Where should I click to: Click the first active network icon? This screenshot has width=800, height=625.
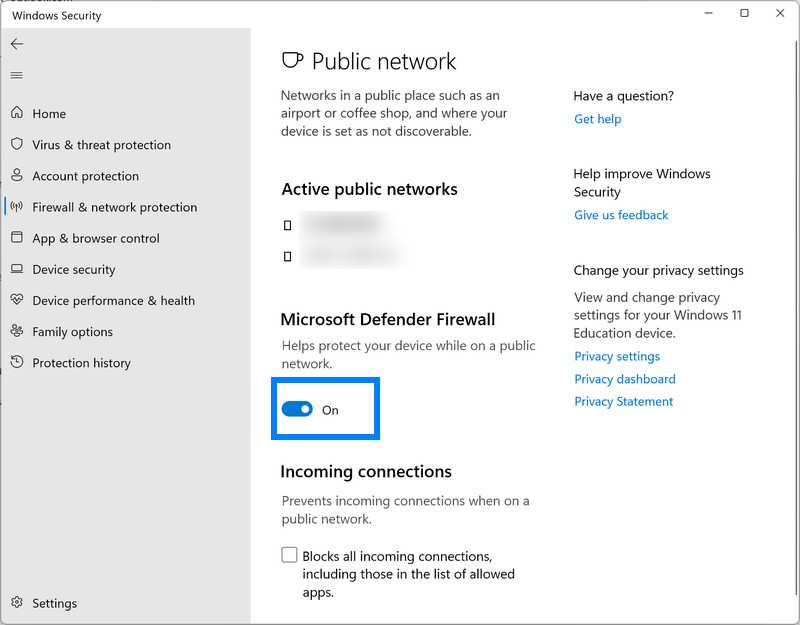288,225
